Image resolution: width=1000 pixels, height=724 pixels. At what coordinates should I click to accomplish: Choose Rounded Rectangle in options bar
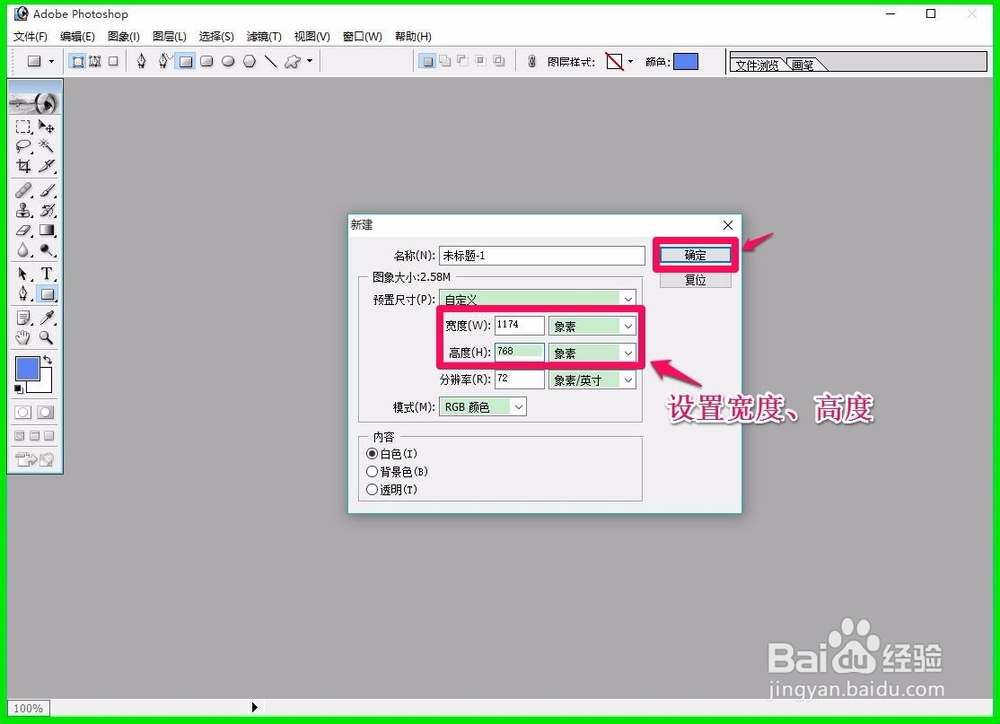[207, 62]
